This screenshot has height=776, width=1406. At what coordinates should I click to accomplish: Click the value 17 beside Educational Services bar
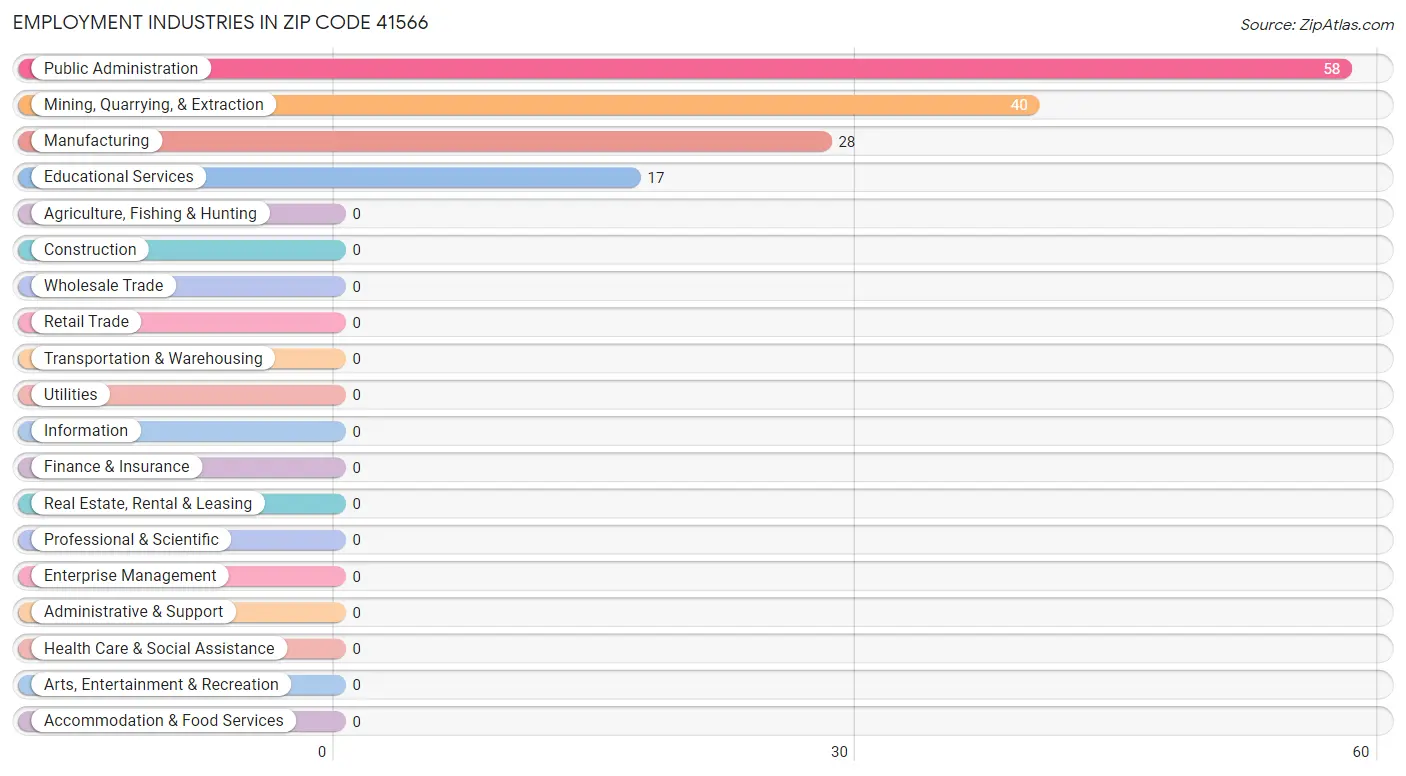coord(656,178)
